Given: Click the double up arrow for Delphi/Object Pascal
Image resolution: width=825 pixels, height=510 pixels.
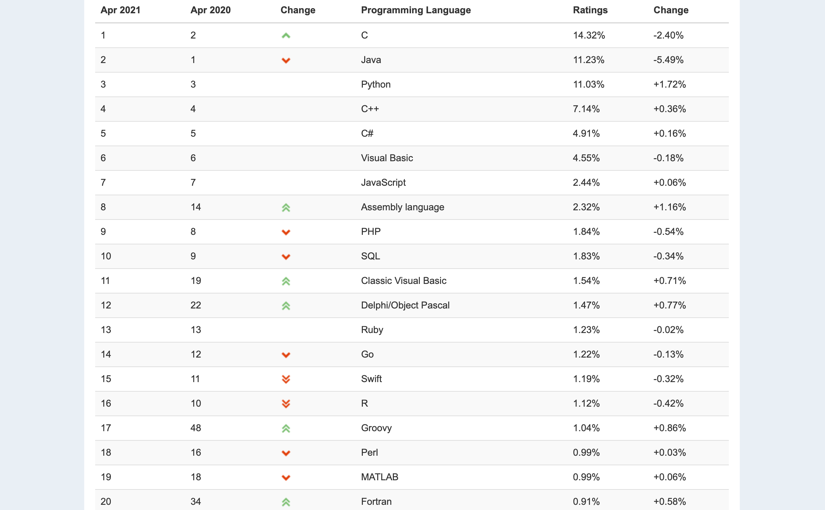Looking at the screenshot, I should coord(286,306).
